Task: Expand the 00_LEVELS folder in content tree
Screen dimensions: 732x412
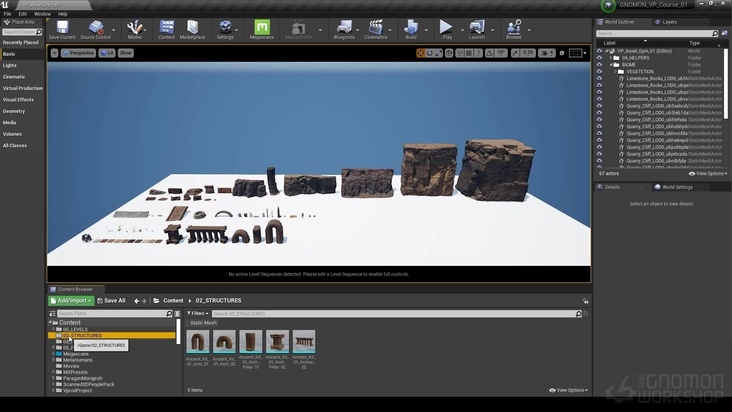Action: click(53, 329)
